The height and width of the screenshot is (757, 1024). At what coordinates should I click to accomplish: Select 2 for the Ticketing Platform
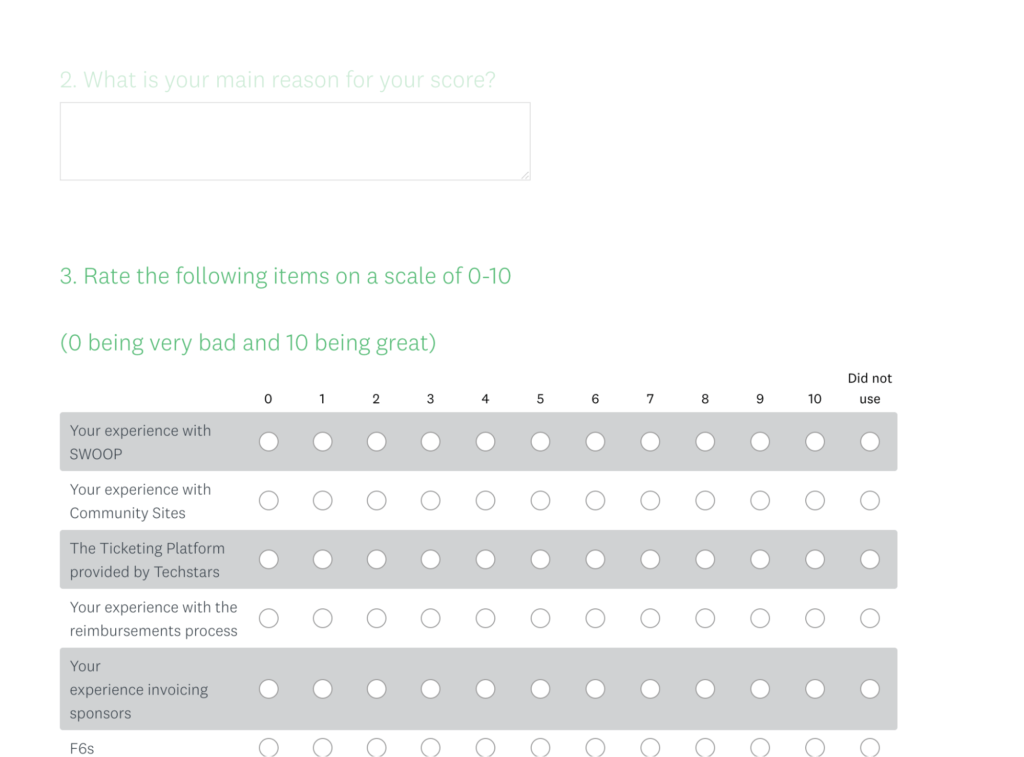click(x=376, y=559)
